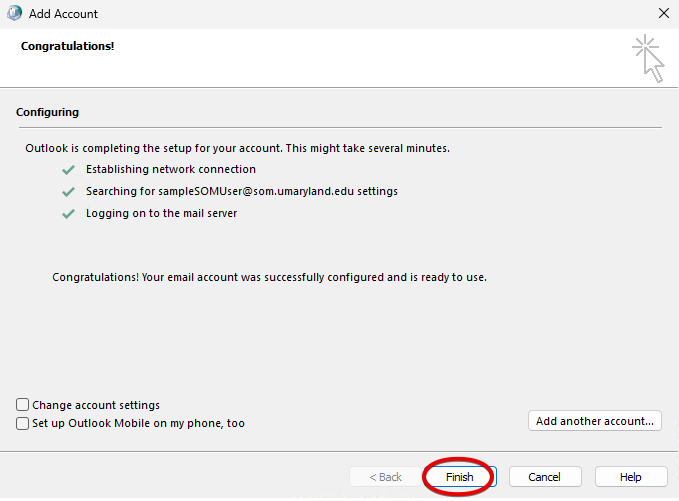
Task: Click checkmark beside Searching for sampleSOMUser settings
Action: (68, 191)
